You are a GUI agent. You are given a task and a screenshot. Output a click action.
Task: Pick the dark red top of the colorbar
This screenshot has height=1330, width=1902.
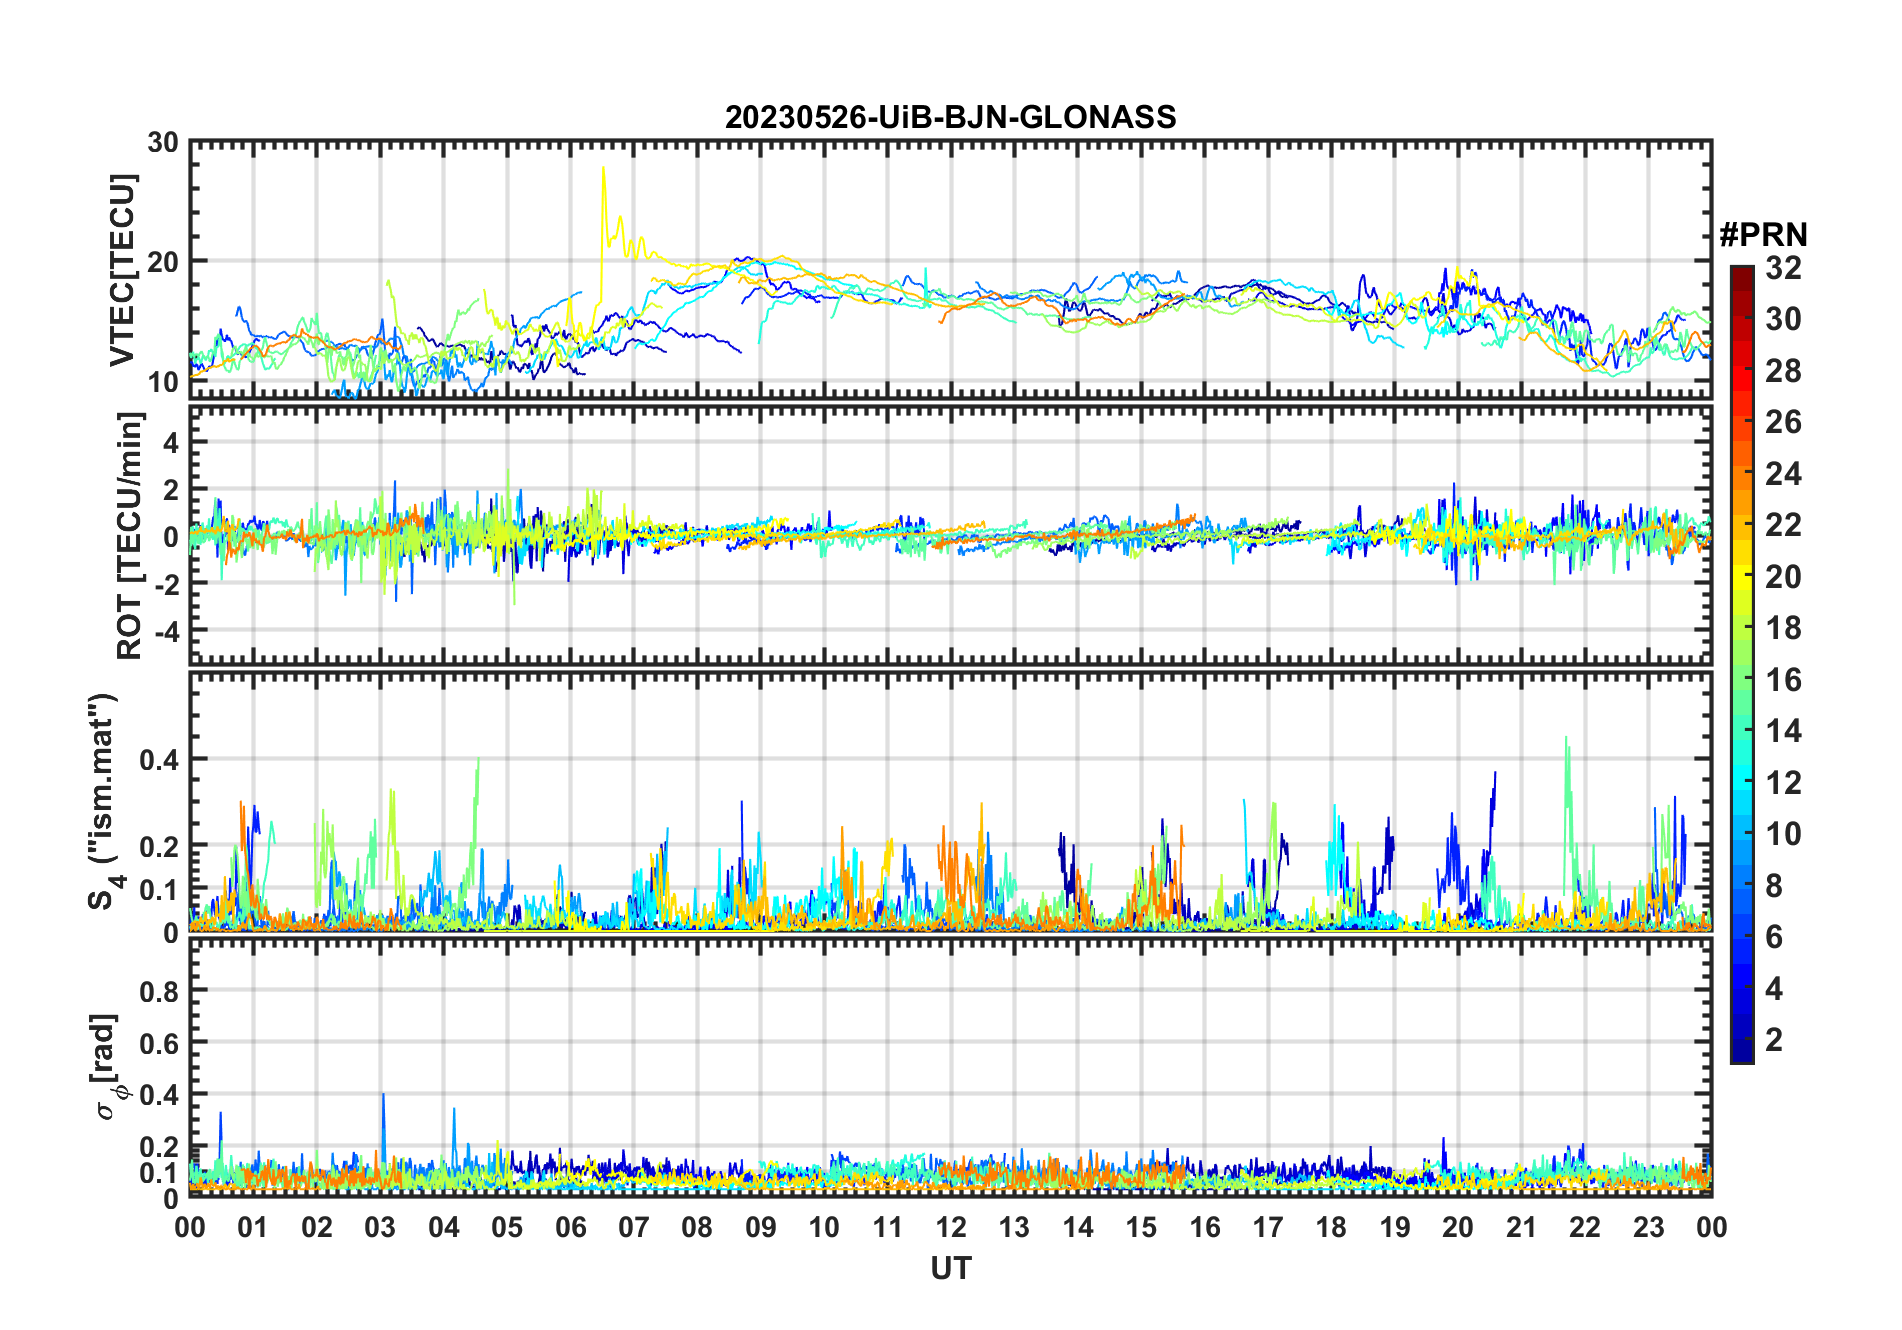(1741, 273)
